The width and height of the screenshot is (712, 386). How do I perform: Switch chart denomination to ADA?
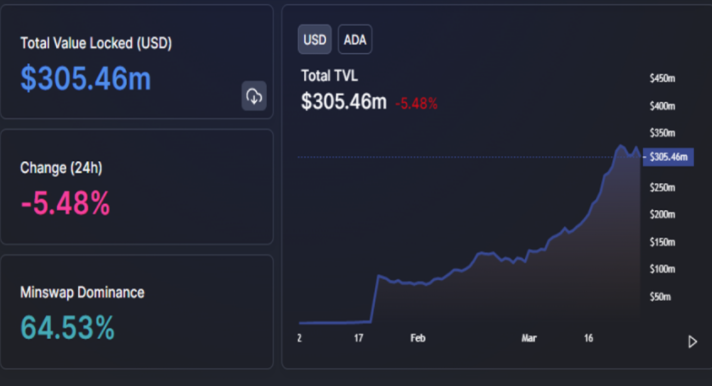355,40
